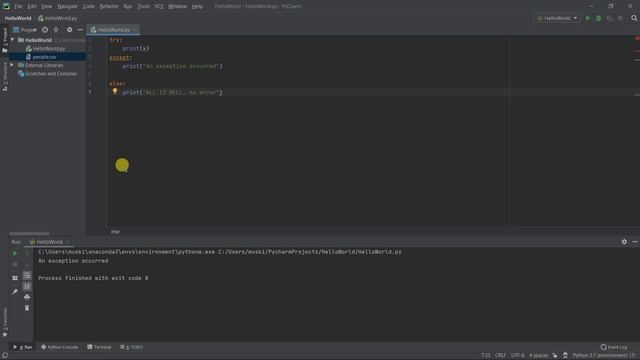
Task: Click HelloWorld breadcrumb in navigation bar
Action: coord(18,18)
